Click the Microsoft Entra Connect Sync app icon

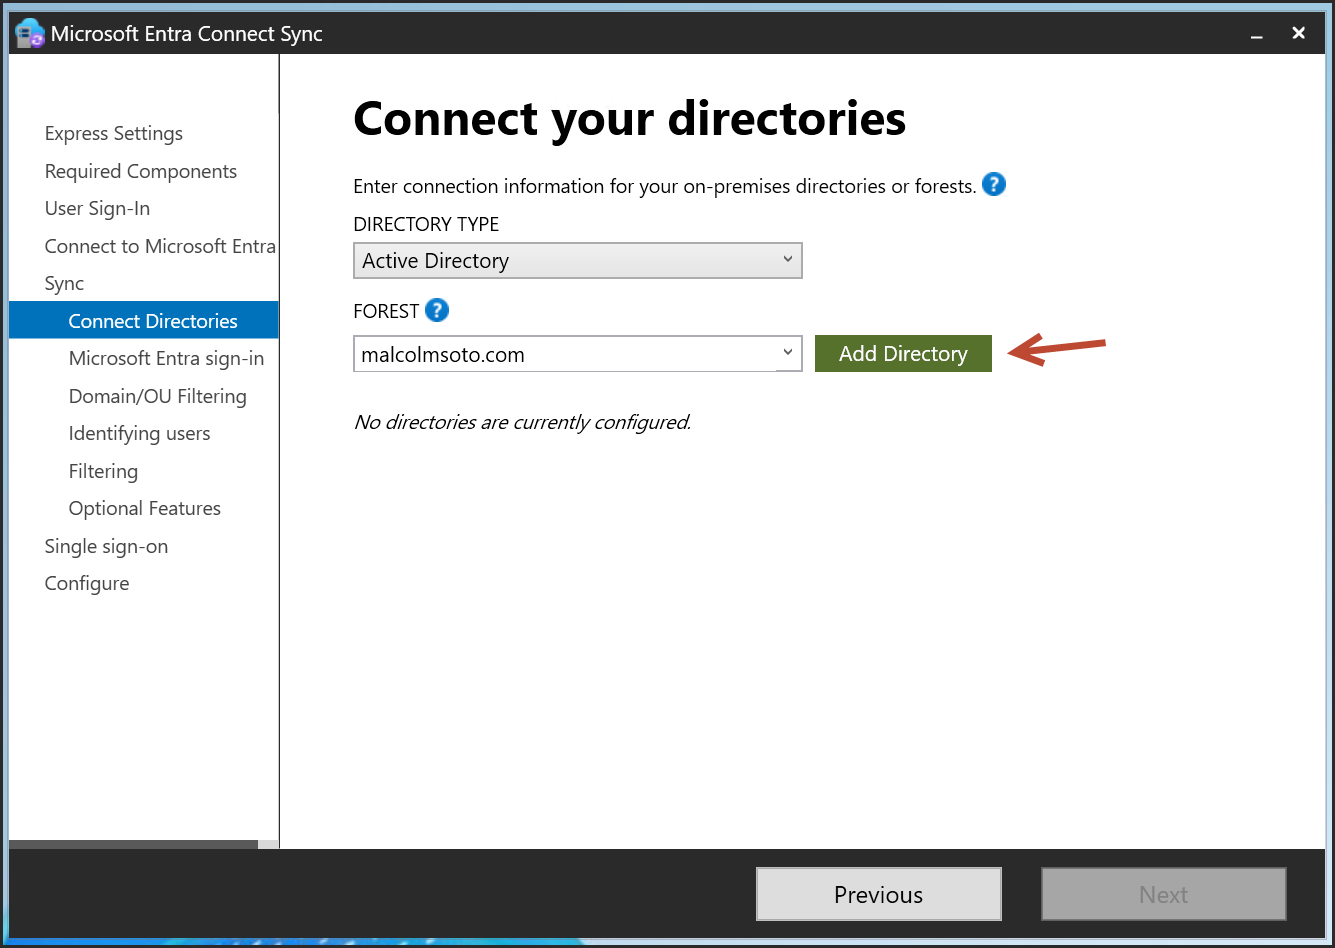point(30,33)
